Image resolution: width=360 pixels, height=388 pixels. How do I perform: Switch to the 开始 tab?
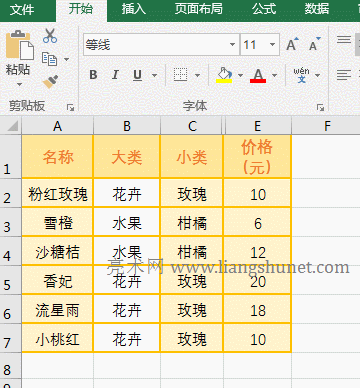[81, 9]
